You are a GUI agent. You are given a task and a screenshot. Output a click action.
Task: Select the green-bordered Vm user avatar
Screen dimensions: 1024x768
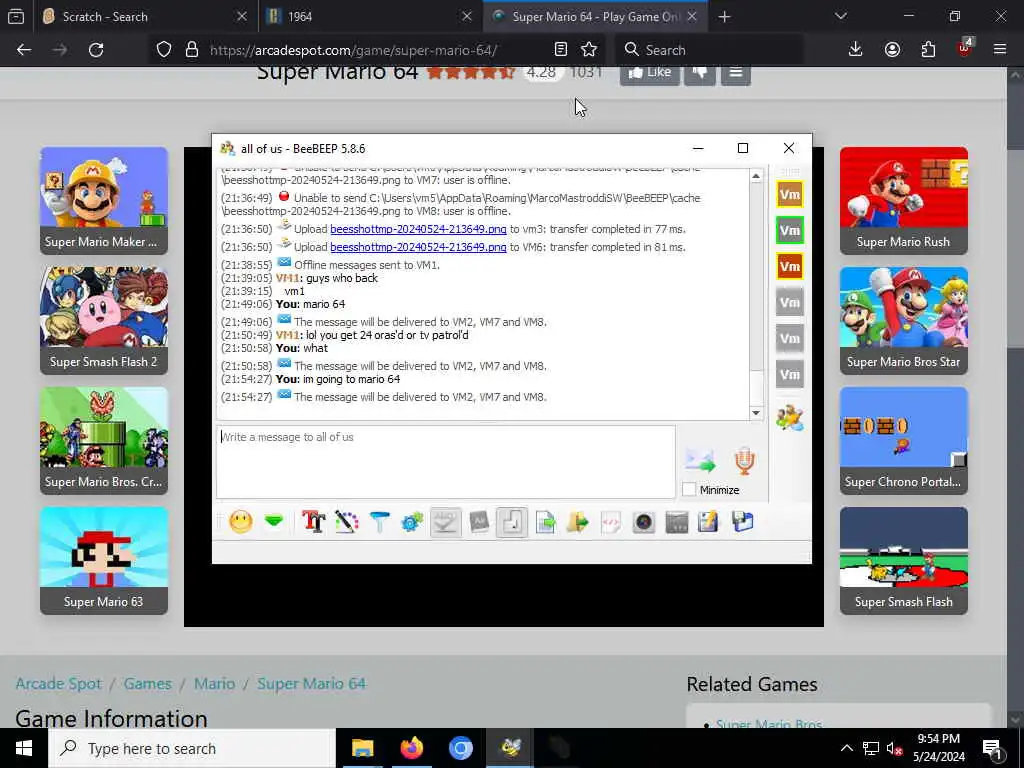pos(790,230)
